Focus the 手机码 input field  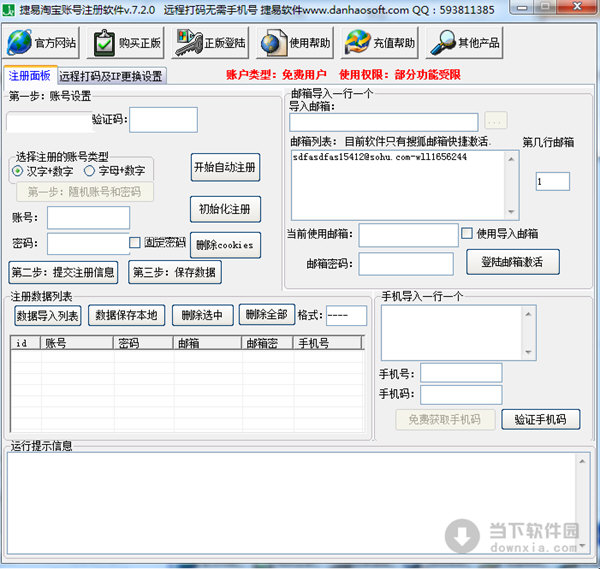click(461, 395)
